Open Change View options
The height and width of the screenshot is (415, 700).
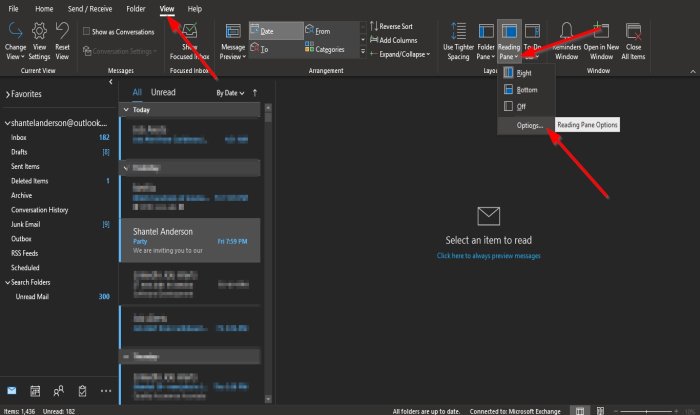coord(15,41)
